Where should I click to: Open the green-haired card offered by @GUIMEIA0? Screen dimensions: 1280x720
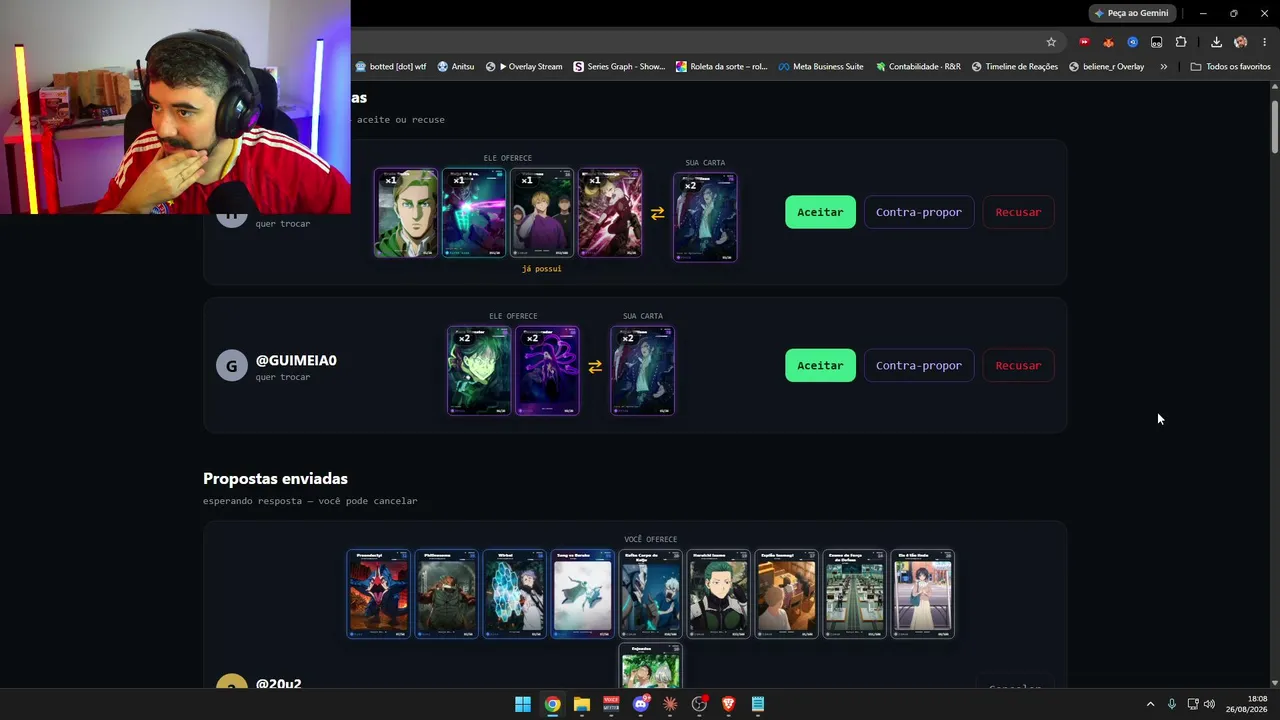click(x=479, y=370)
